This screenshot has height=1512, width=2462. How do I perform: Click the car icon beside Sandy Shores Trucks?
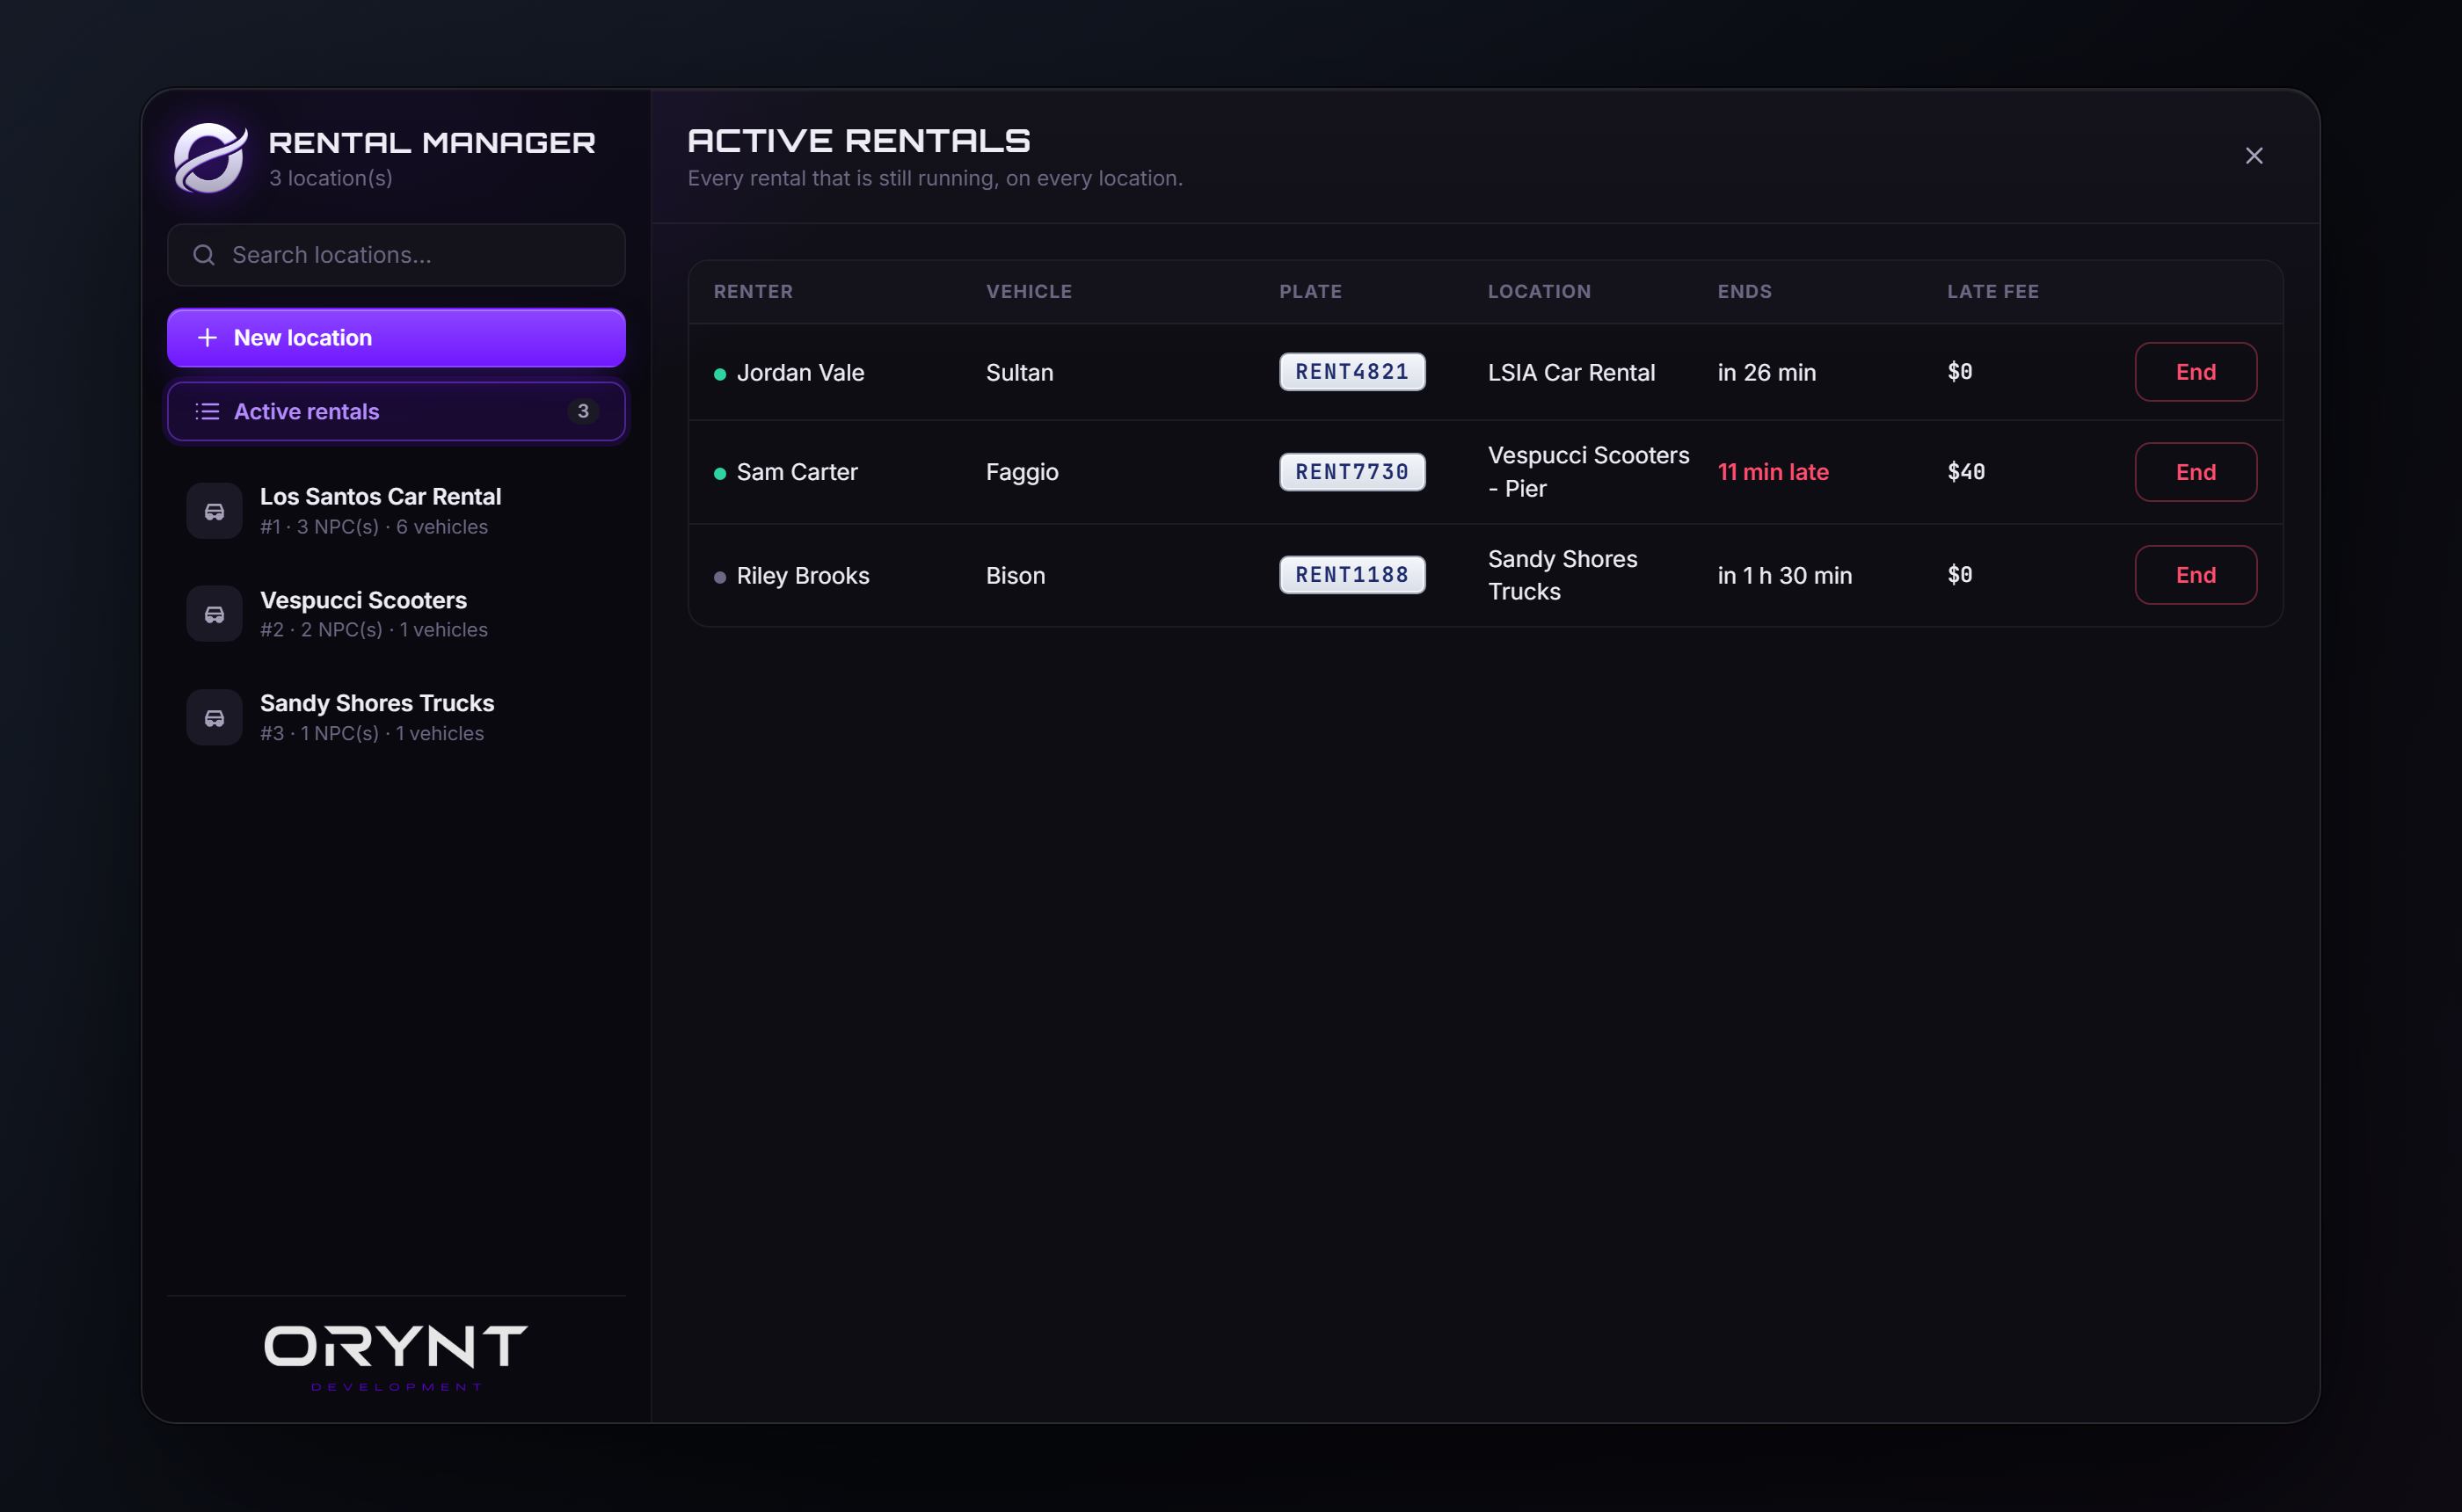pyautogui.click(x=214, y=718)
